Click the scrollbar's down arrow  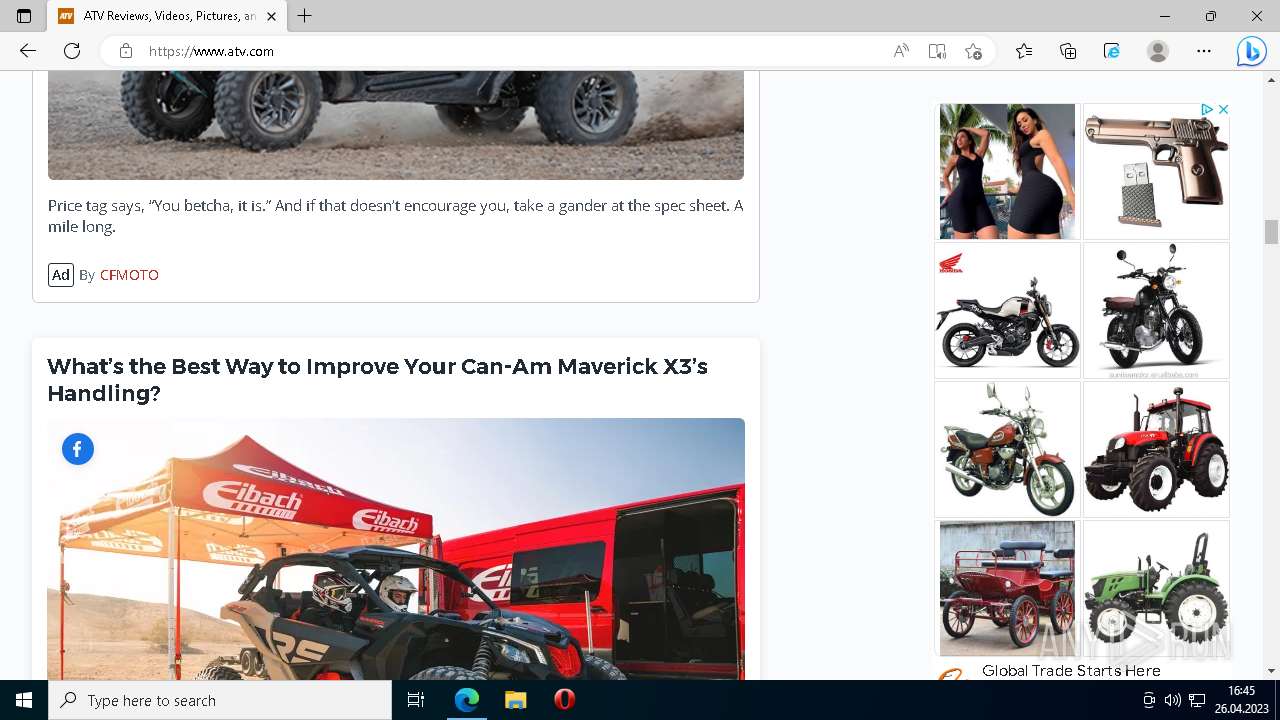click(x=1271, y=671)
